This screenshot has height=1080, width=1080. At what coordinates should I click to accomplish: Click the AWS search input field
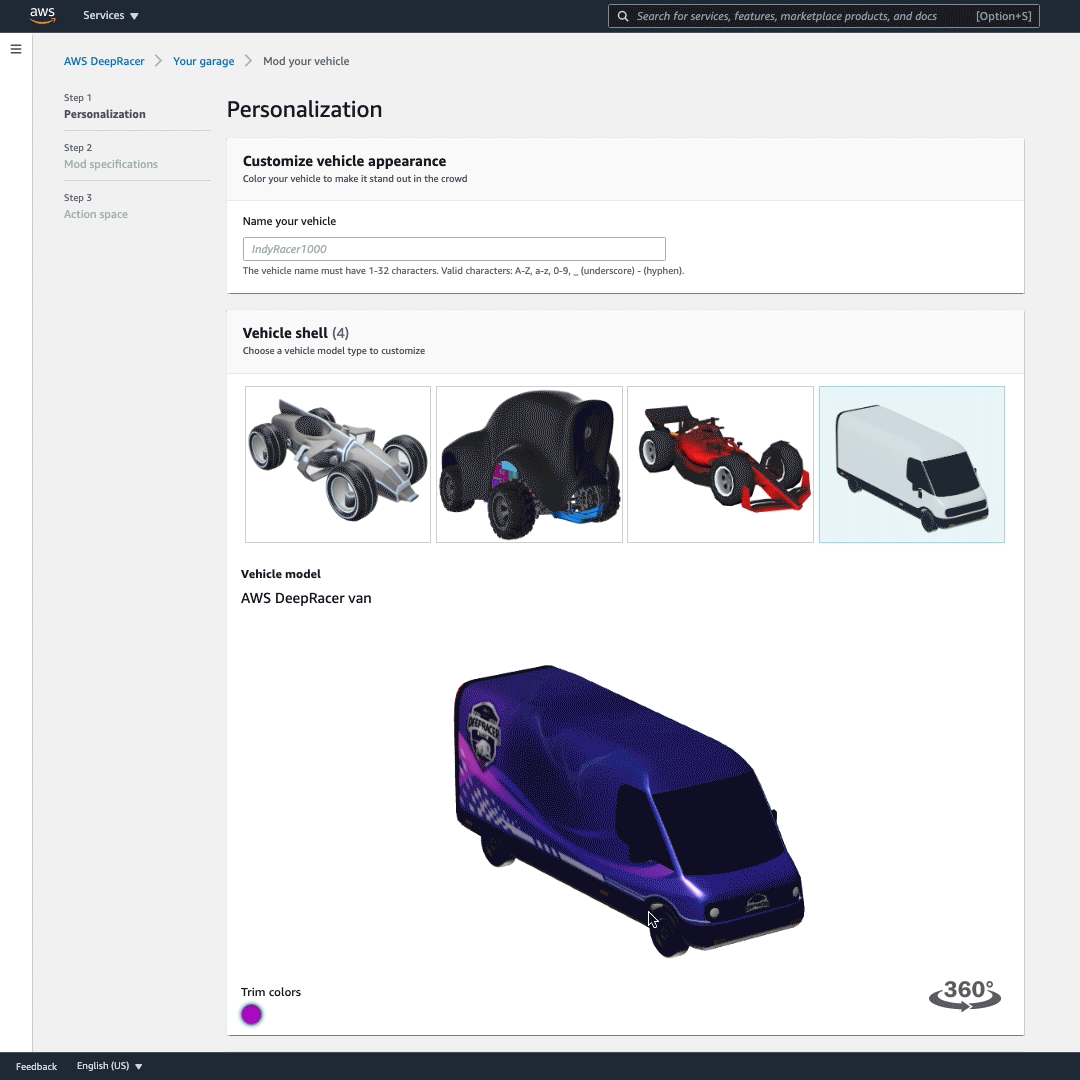pos(823,16)
